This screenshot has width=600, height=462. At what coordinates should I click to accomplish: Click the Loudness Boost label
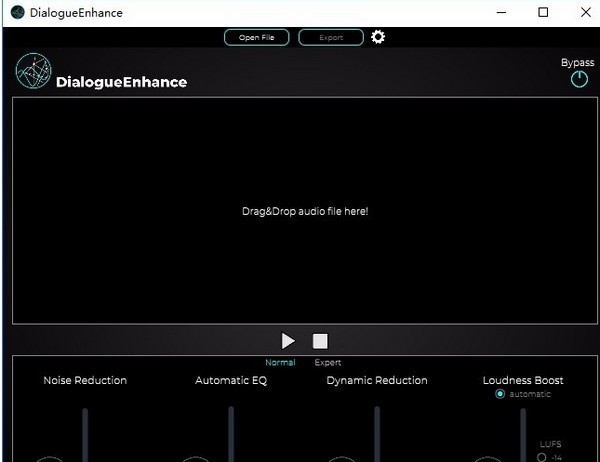[523, 380]
